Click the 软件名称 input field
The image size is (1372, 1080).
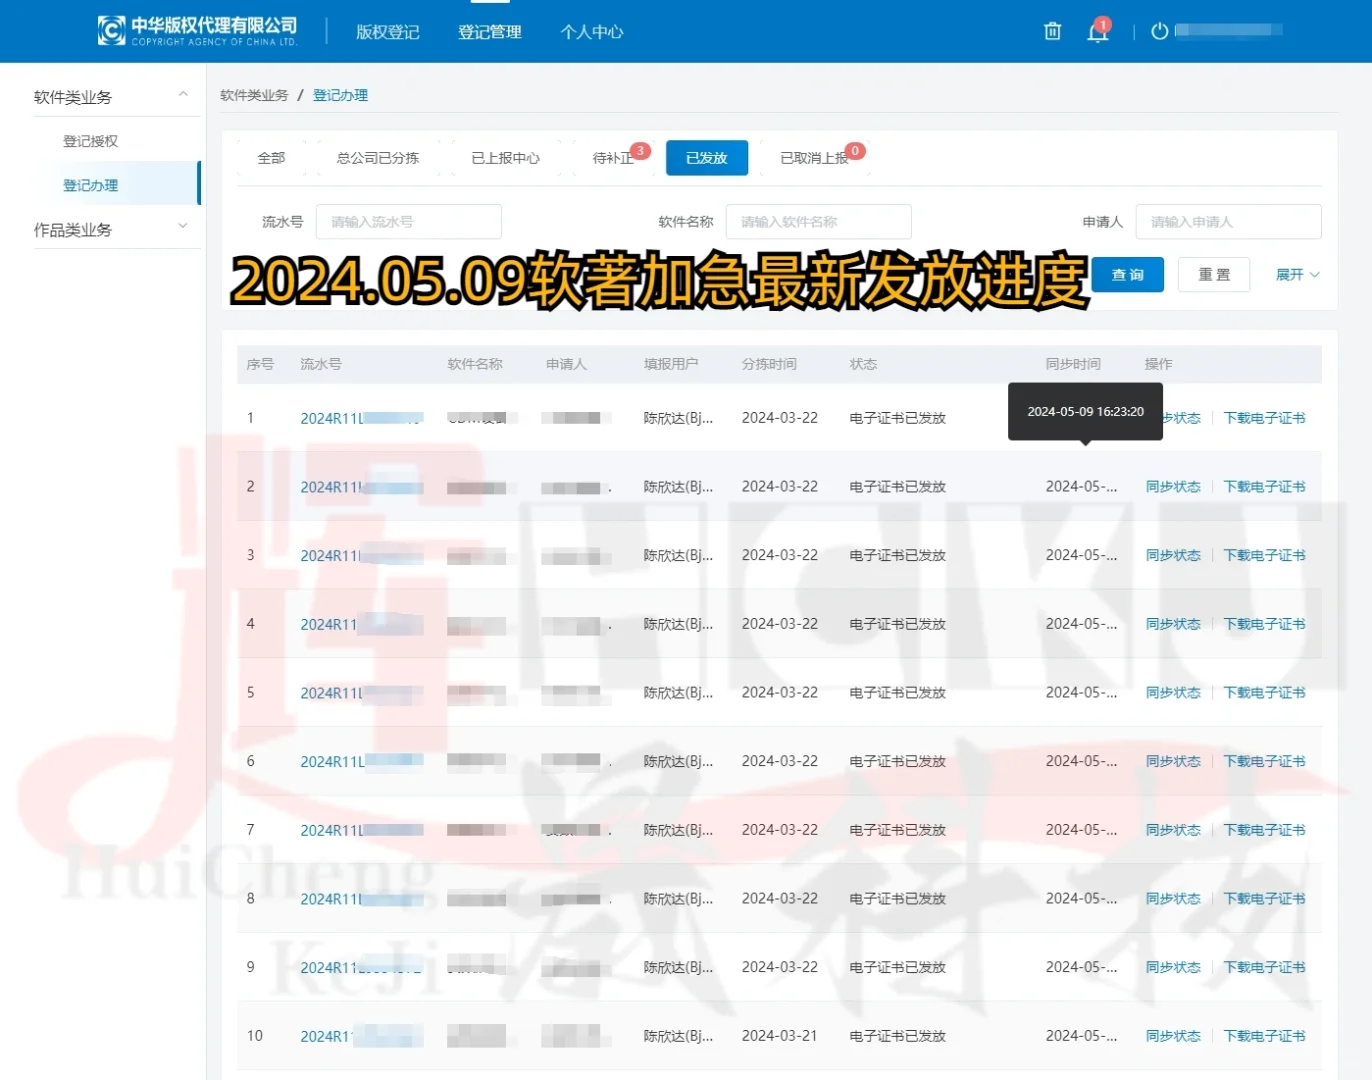818,221
